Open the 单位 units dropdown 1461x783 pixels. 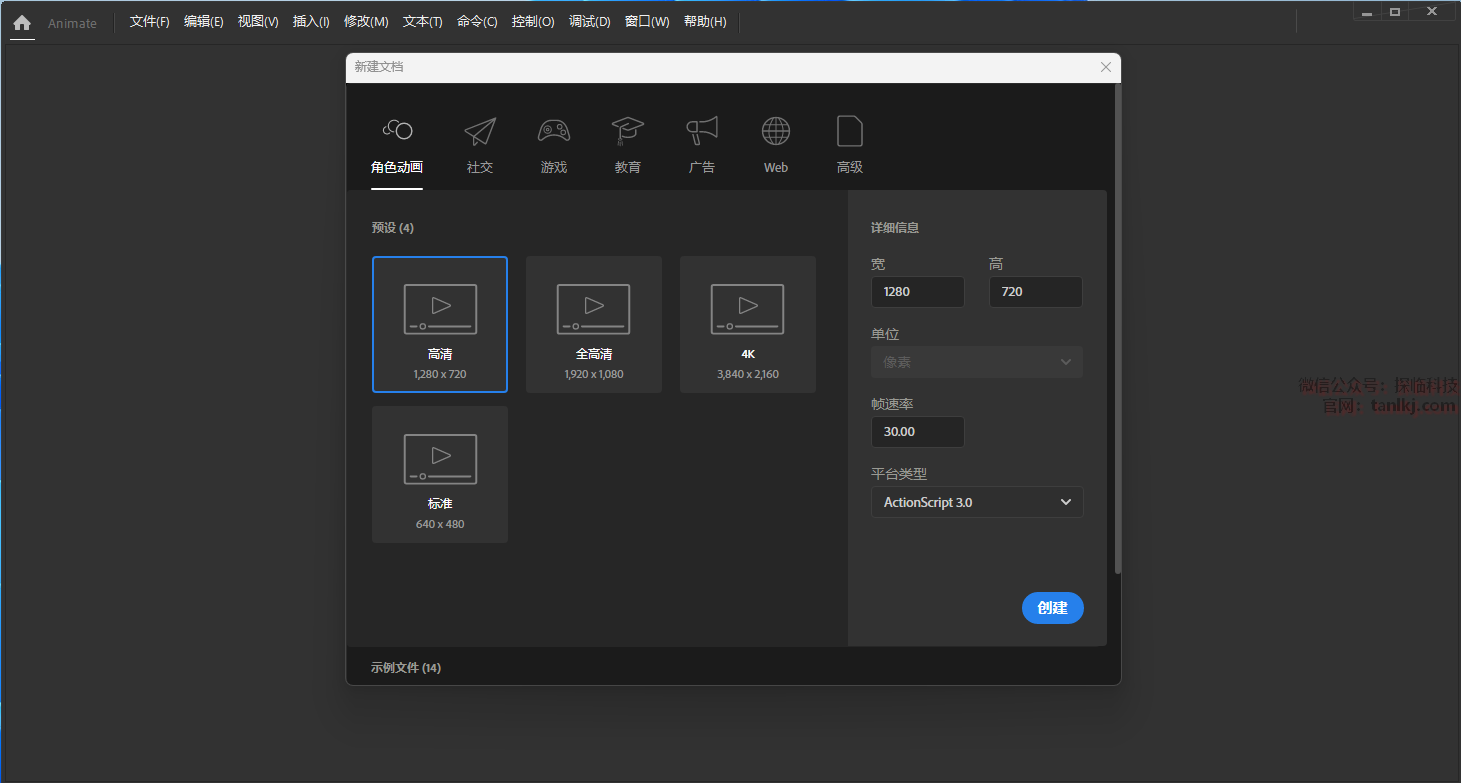[977, 362]
